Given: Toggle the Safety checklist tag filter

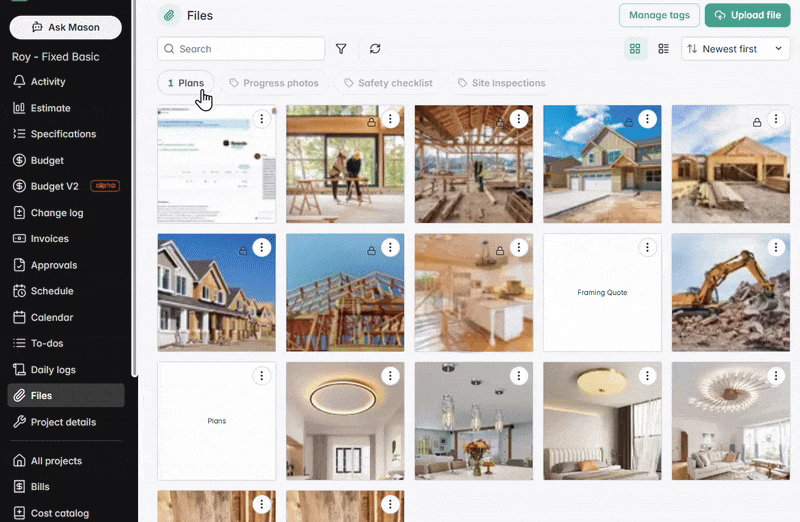Looking at the screenshot, I should 388,83.
